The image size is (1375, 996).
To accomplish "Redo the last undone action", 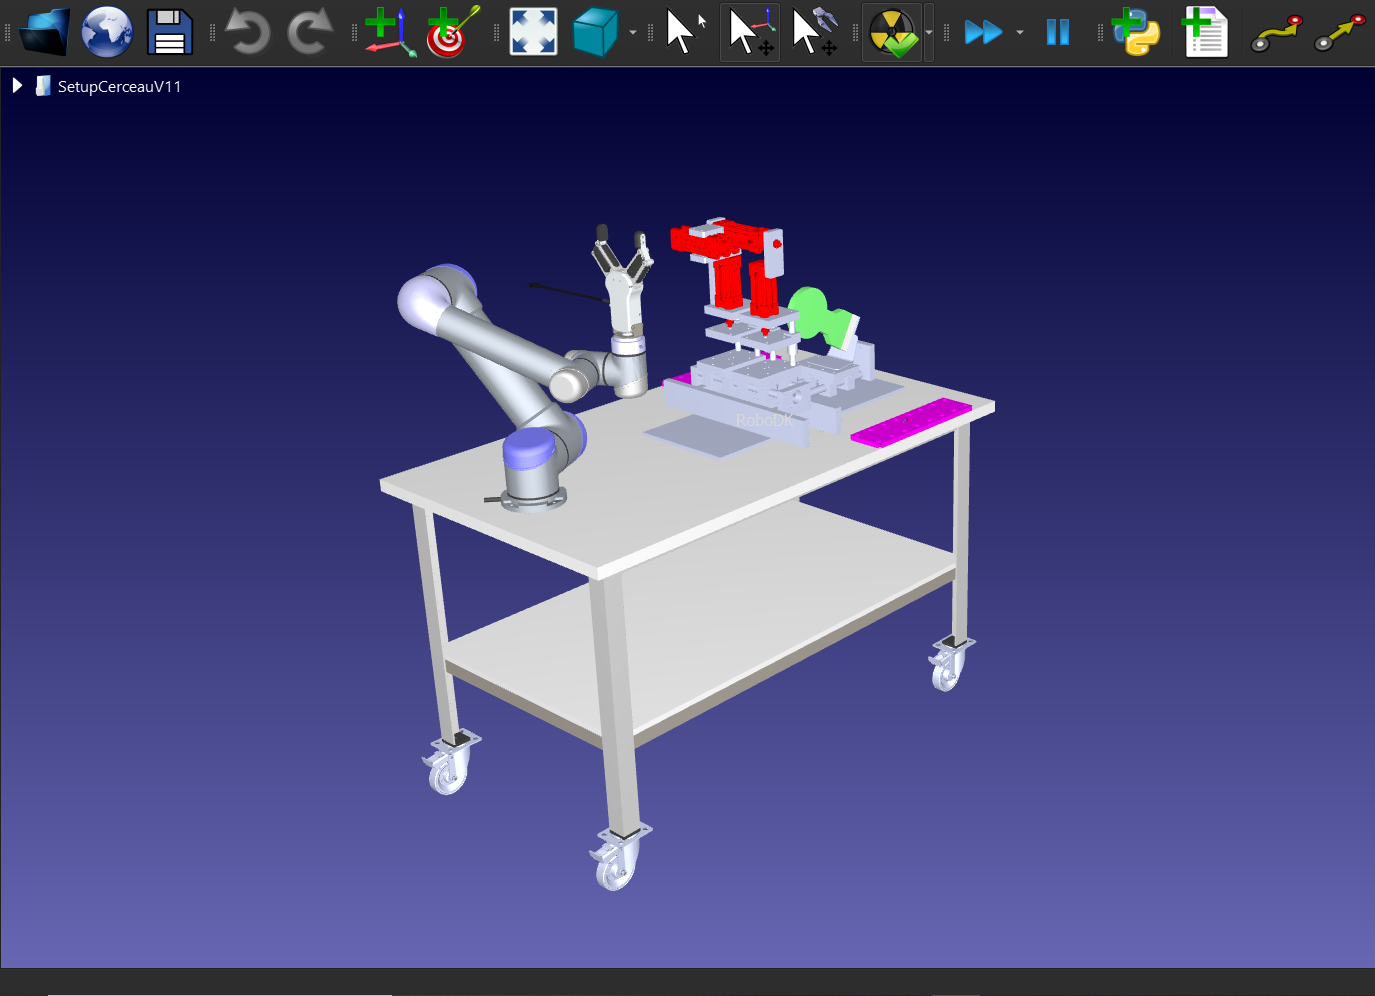I will point(310,32).
